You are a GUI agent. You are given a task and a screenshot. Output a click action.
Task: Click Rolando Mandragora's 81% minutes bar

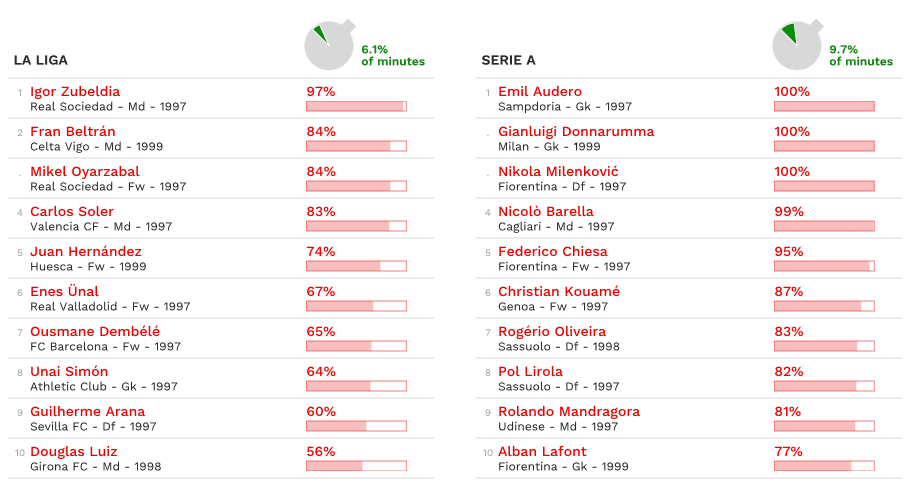(824, 426)
